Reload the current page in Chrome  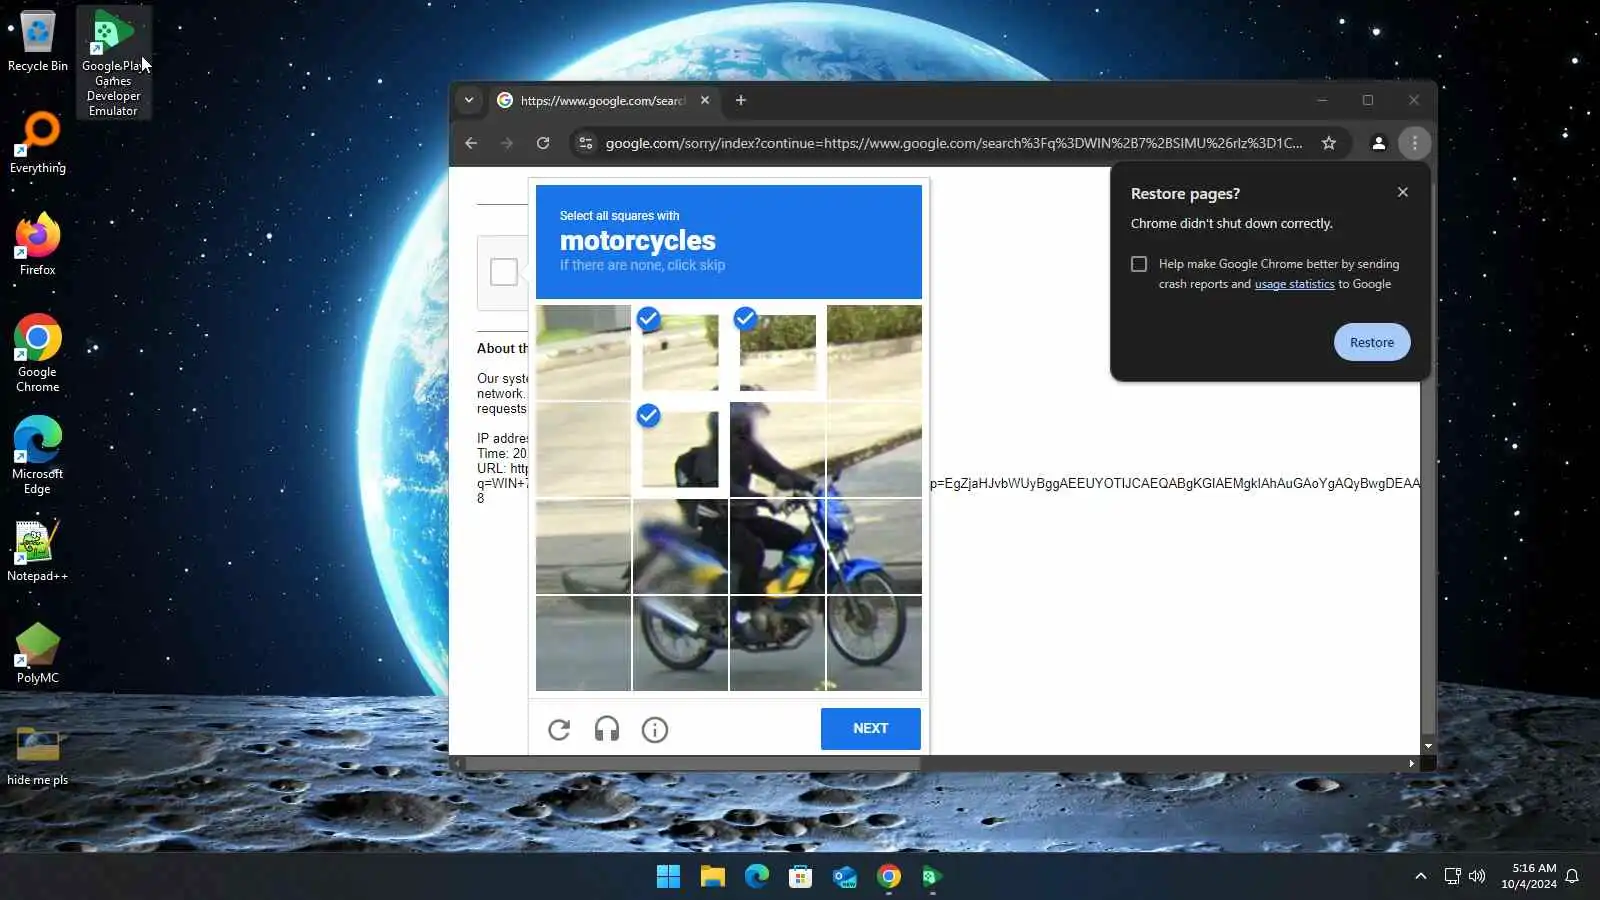[543, 143]
